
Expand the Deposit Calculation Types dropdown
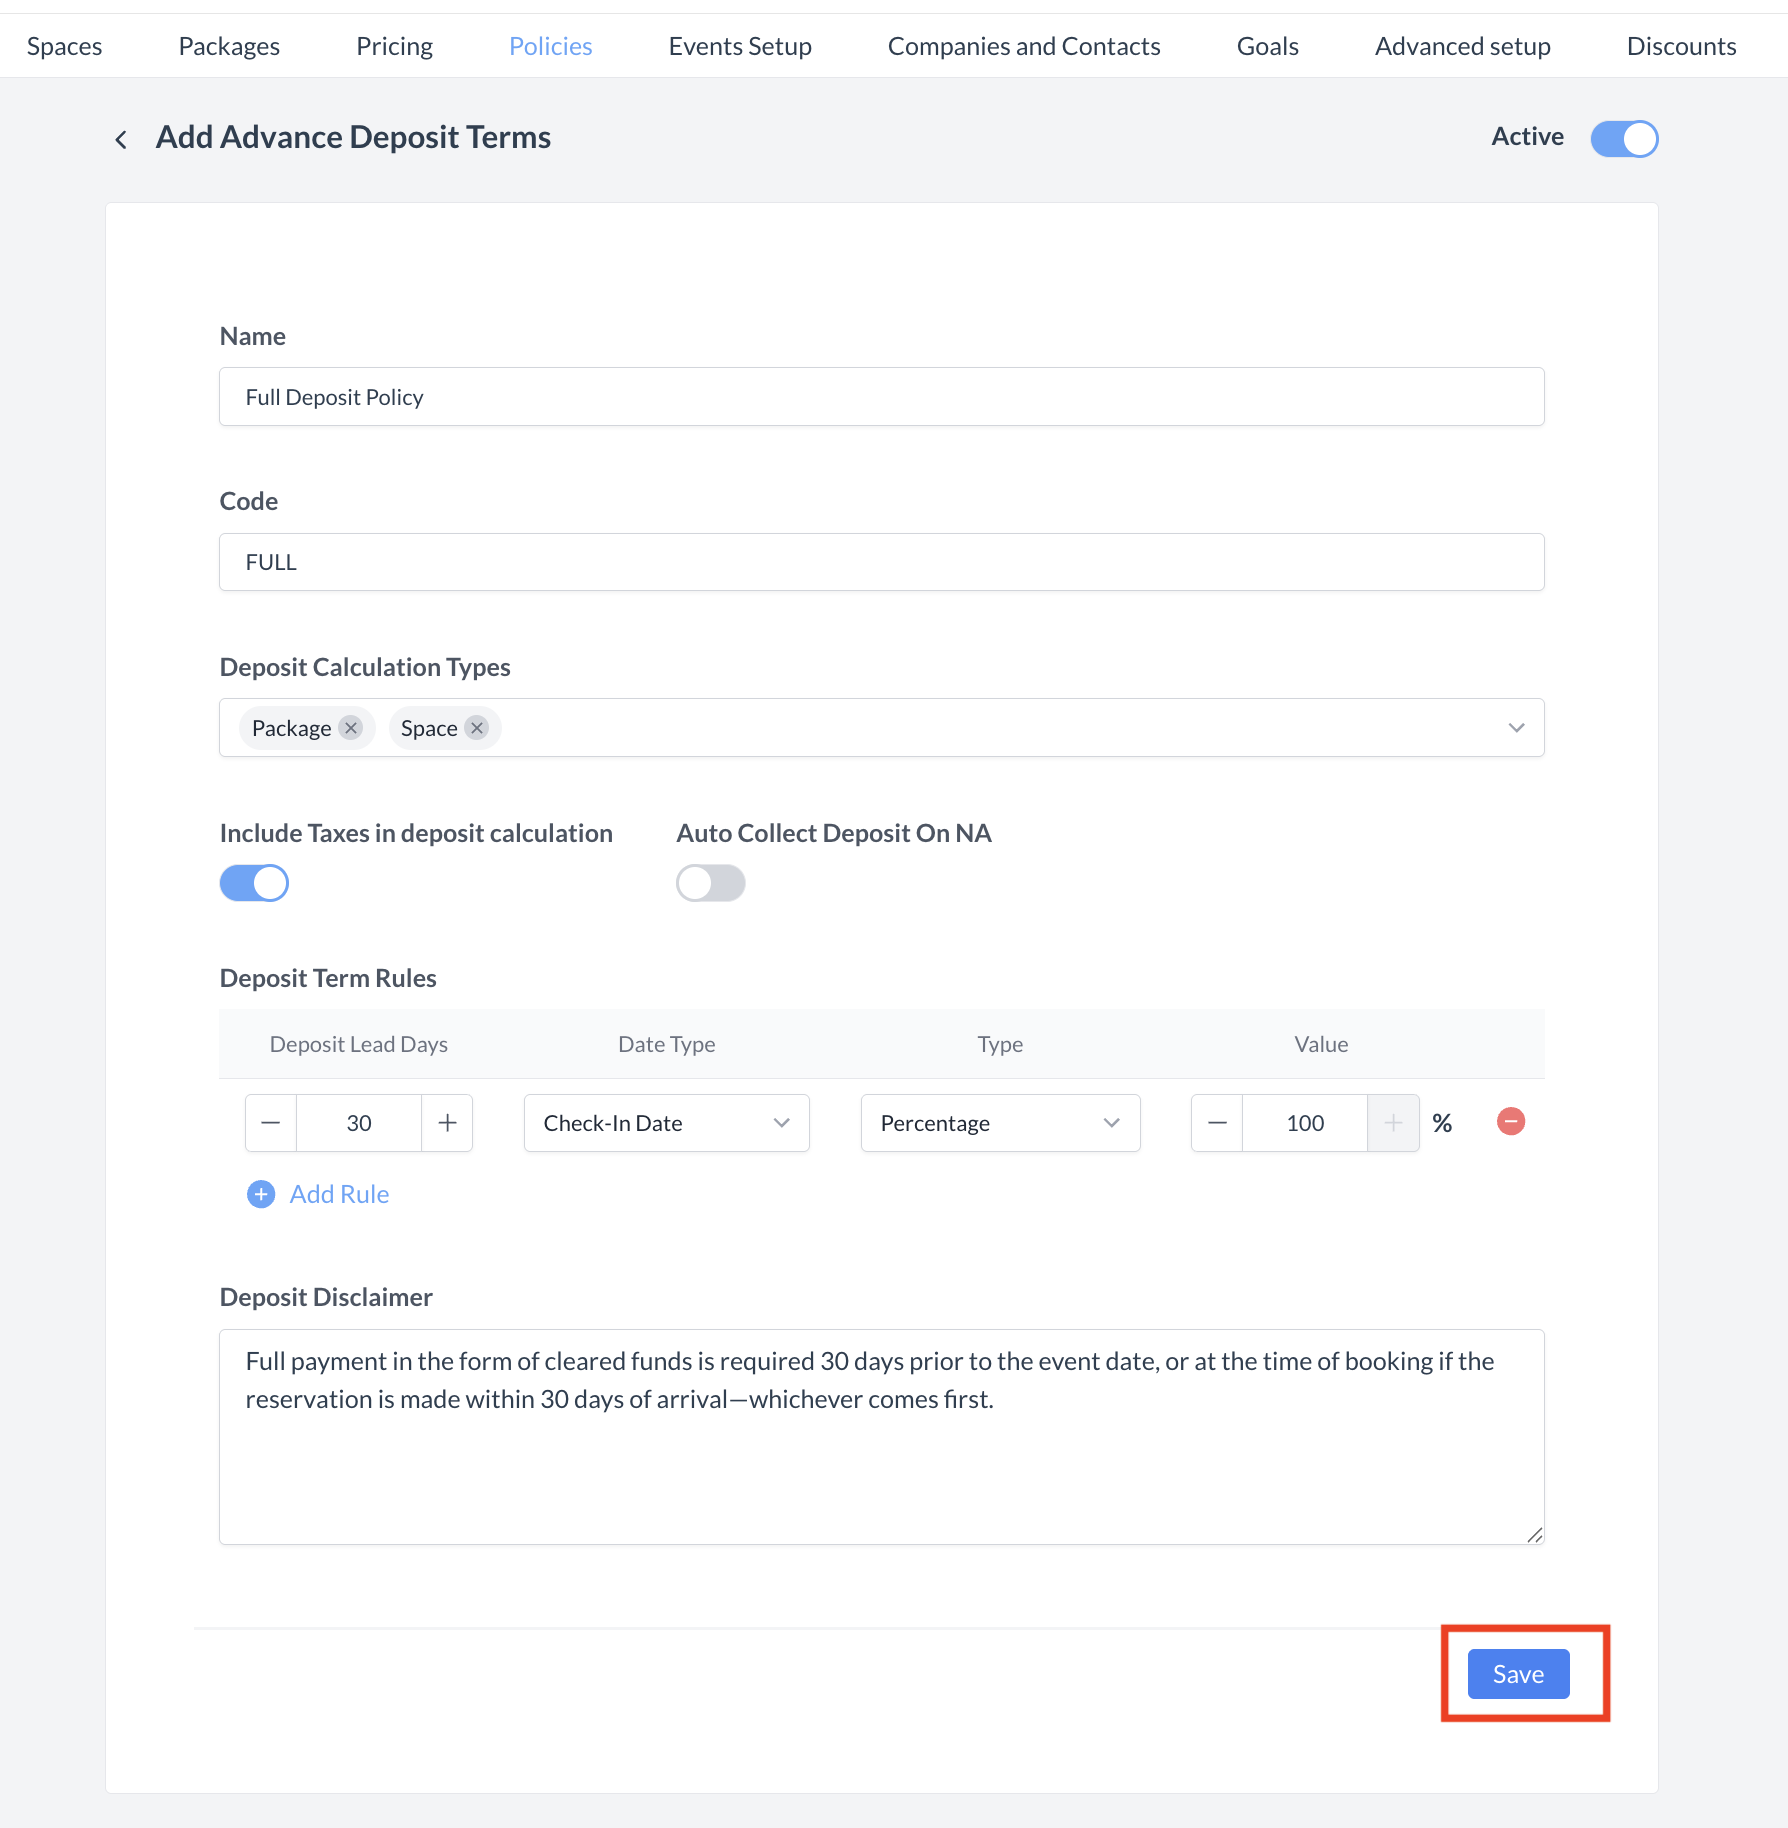point(1516,728)
